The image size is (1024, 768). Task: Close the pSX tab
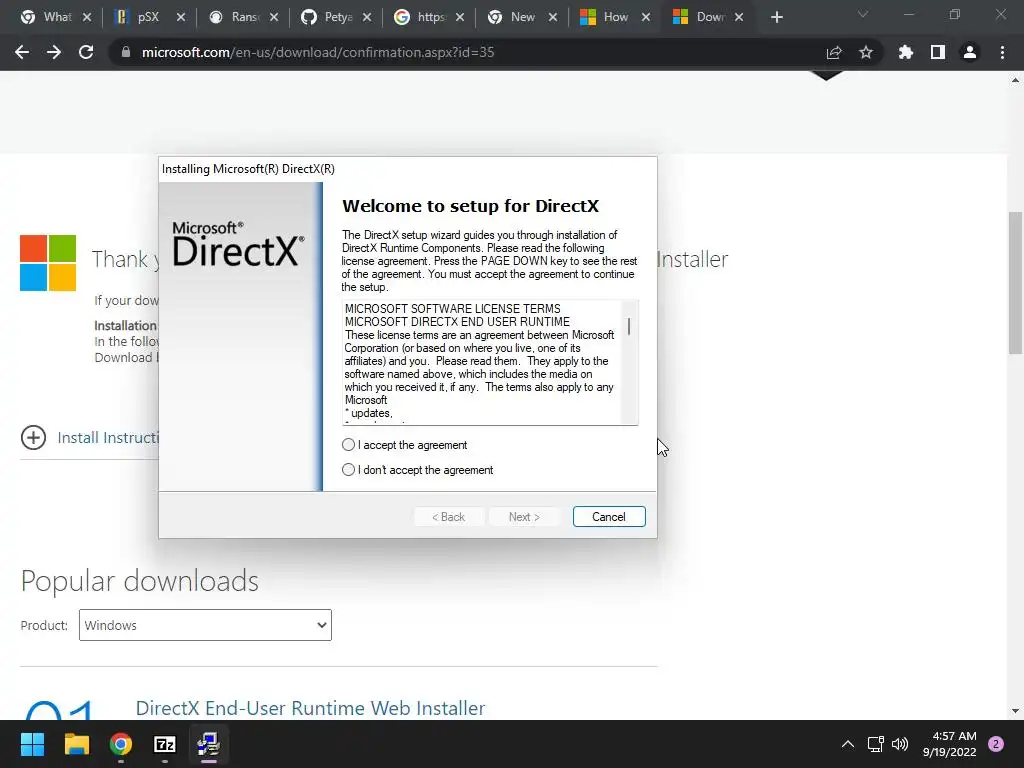click(x=181, y=17)
